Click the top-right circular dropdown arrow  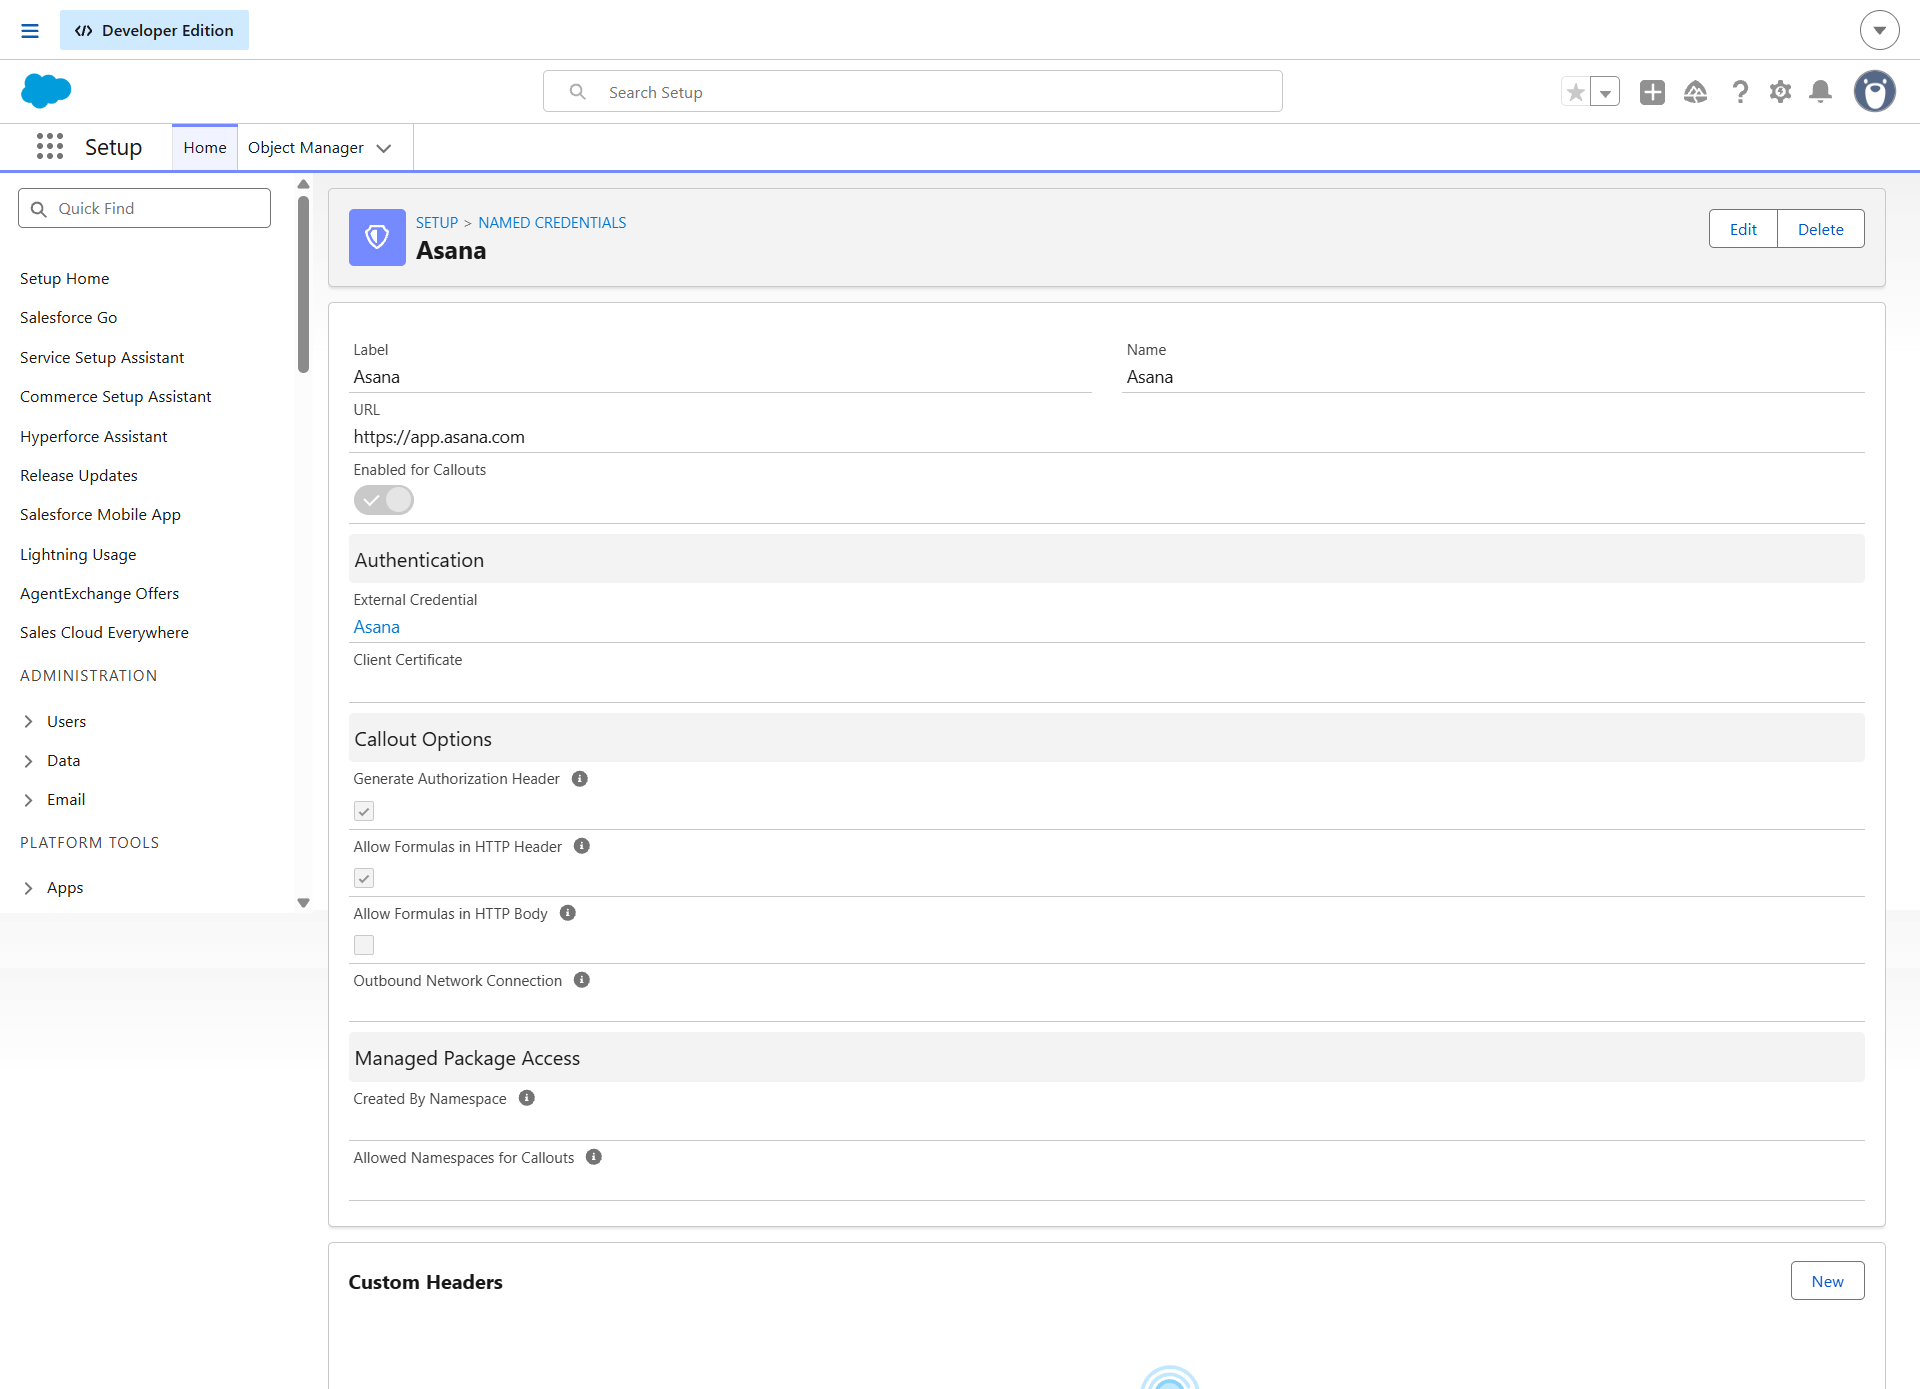click(1880, 30)
